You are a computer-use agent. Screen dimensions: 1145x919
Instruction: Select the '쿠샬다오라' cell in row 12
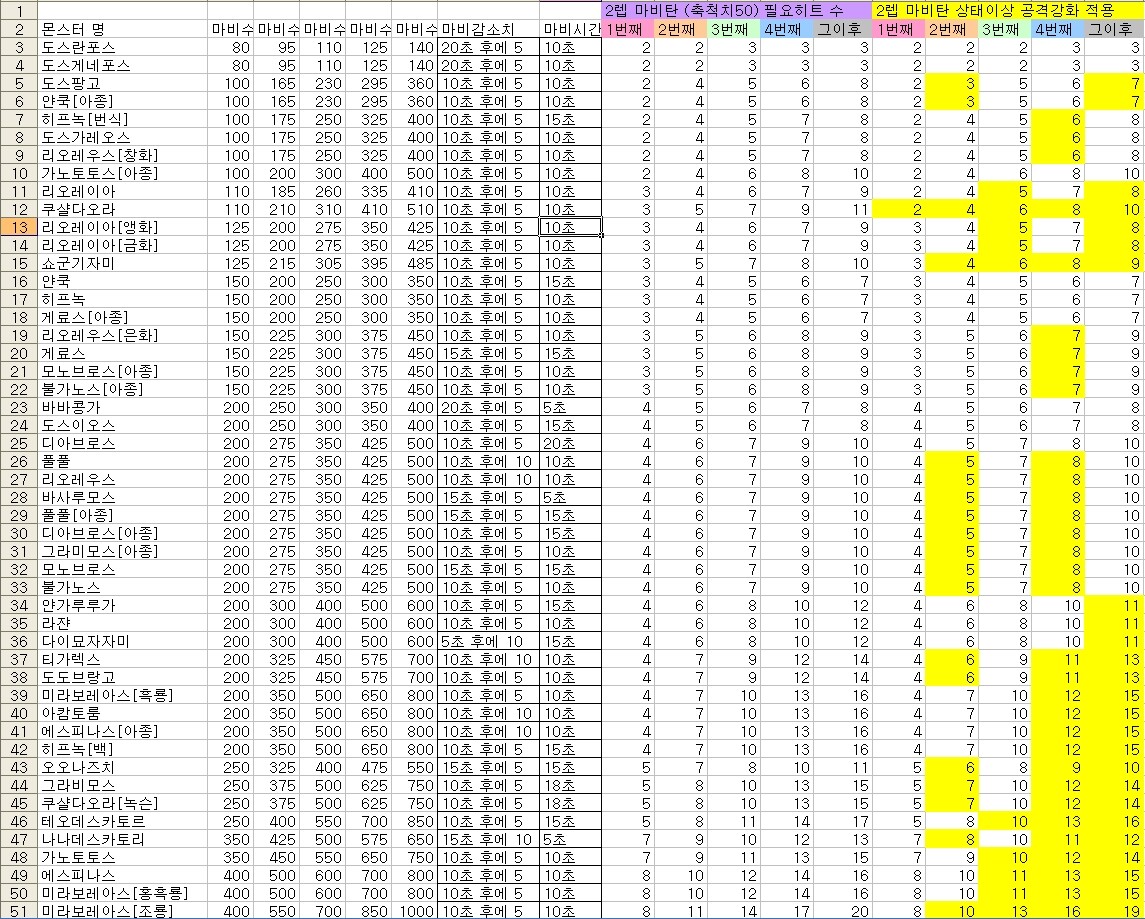point(79,209)
